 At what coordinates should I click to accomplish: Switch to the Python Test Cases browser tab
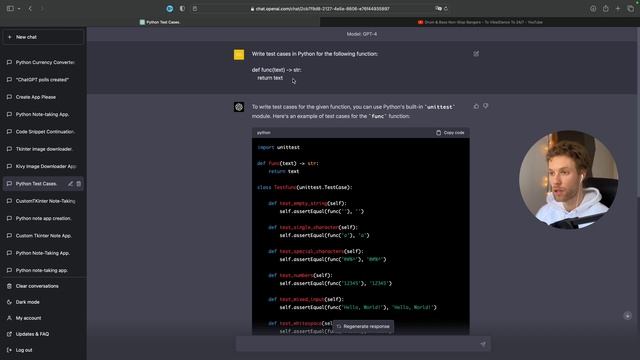[160, 22]
